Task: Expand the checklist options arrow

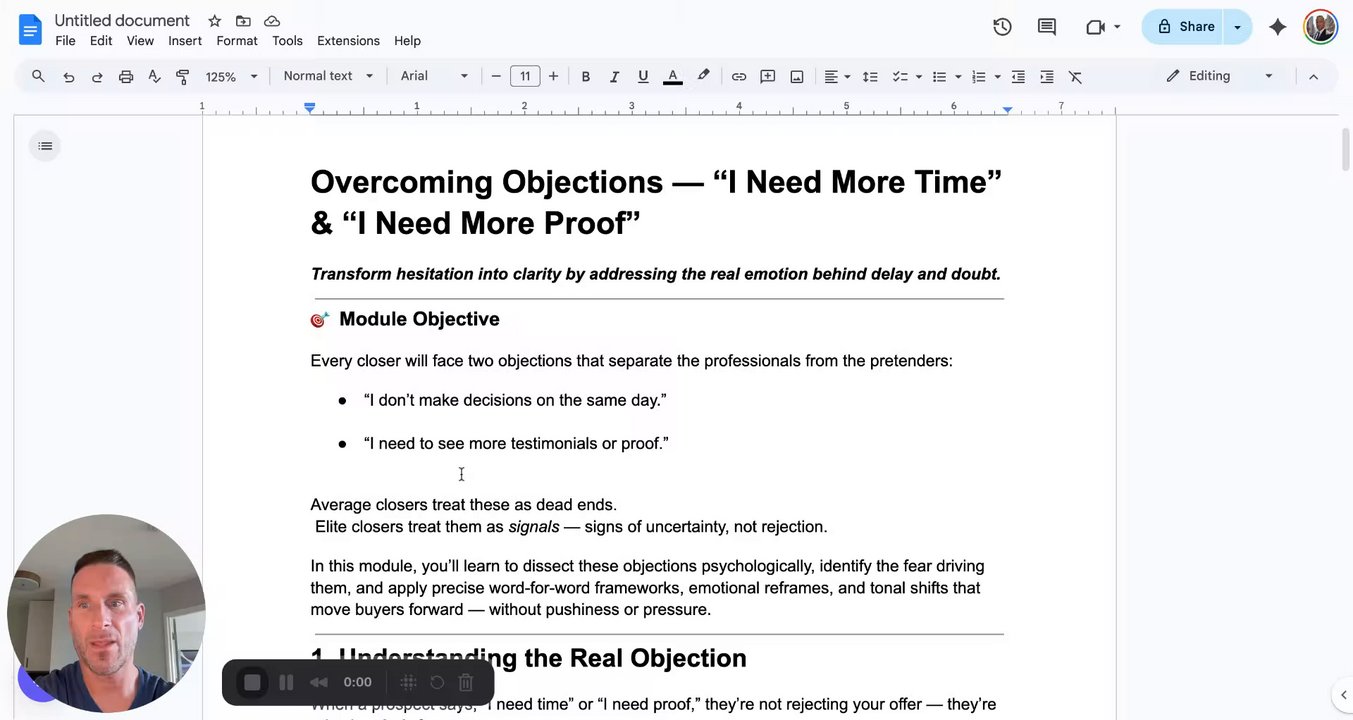Action: click(918, 77)
